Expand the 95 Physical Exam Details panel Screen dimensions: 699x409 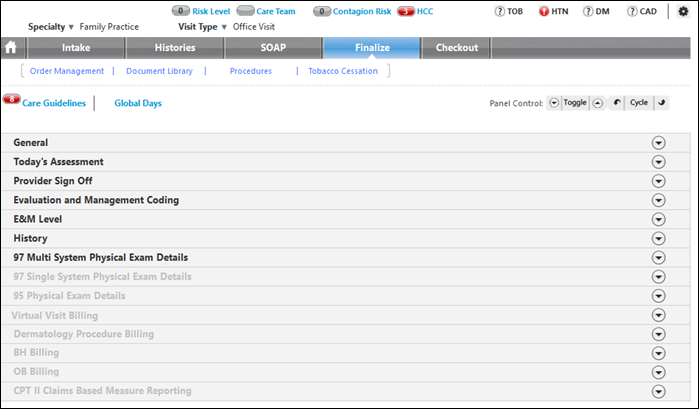click(658, 296)
